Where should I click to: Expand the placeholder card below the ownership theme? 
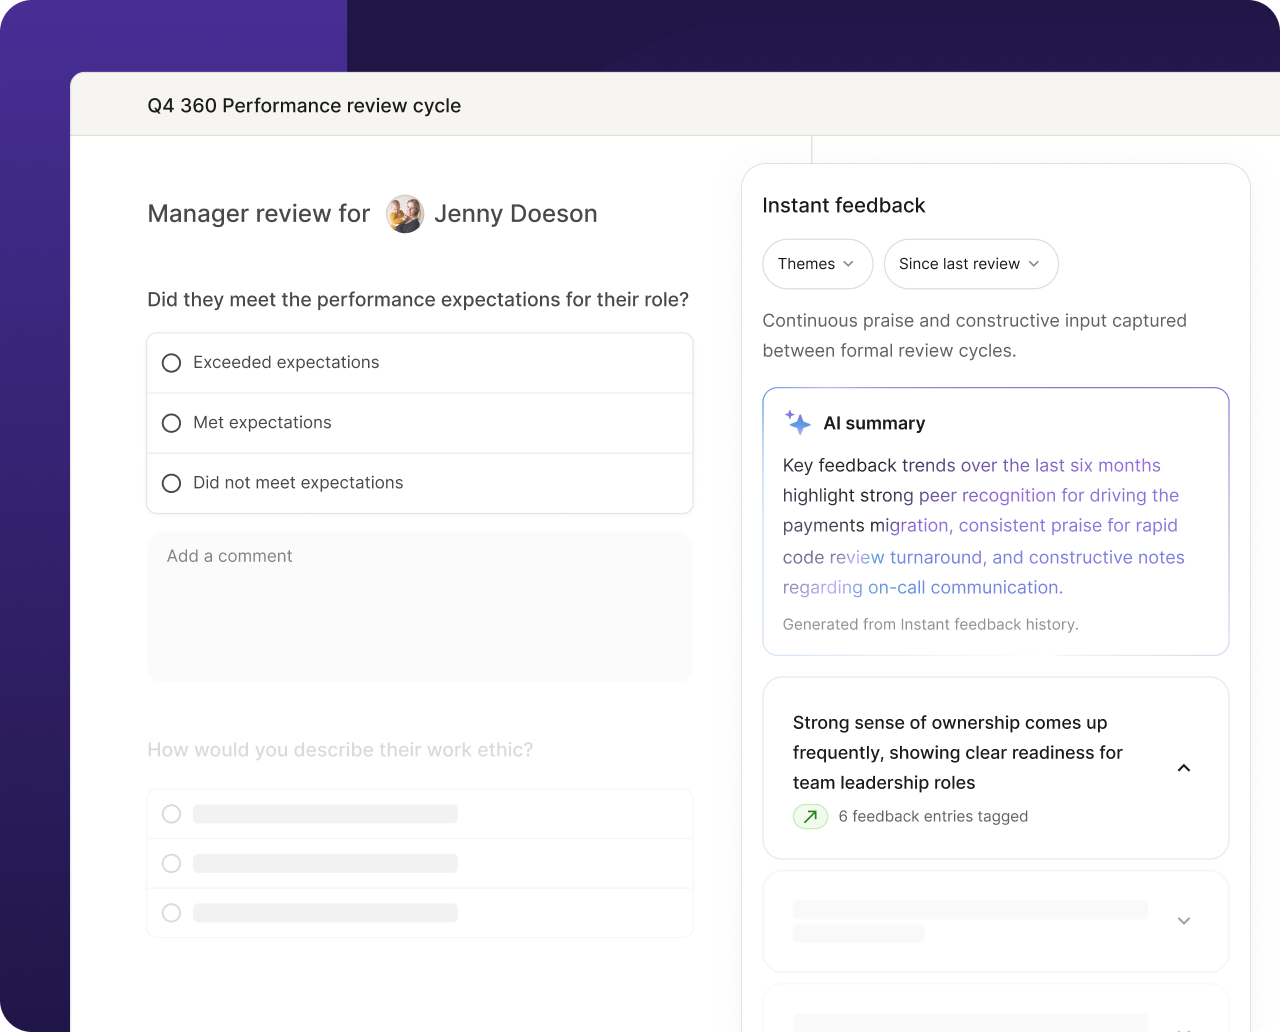1184,921
